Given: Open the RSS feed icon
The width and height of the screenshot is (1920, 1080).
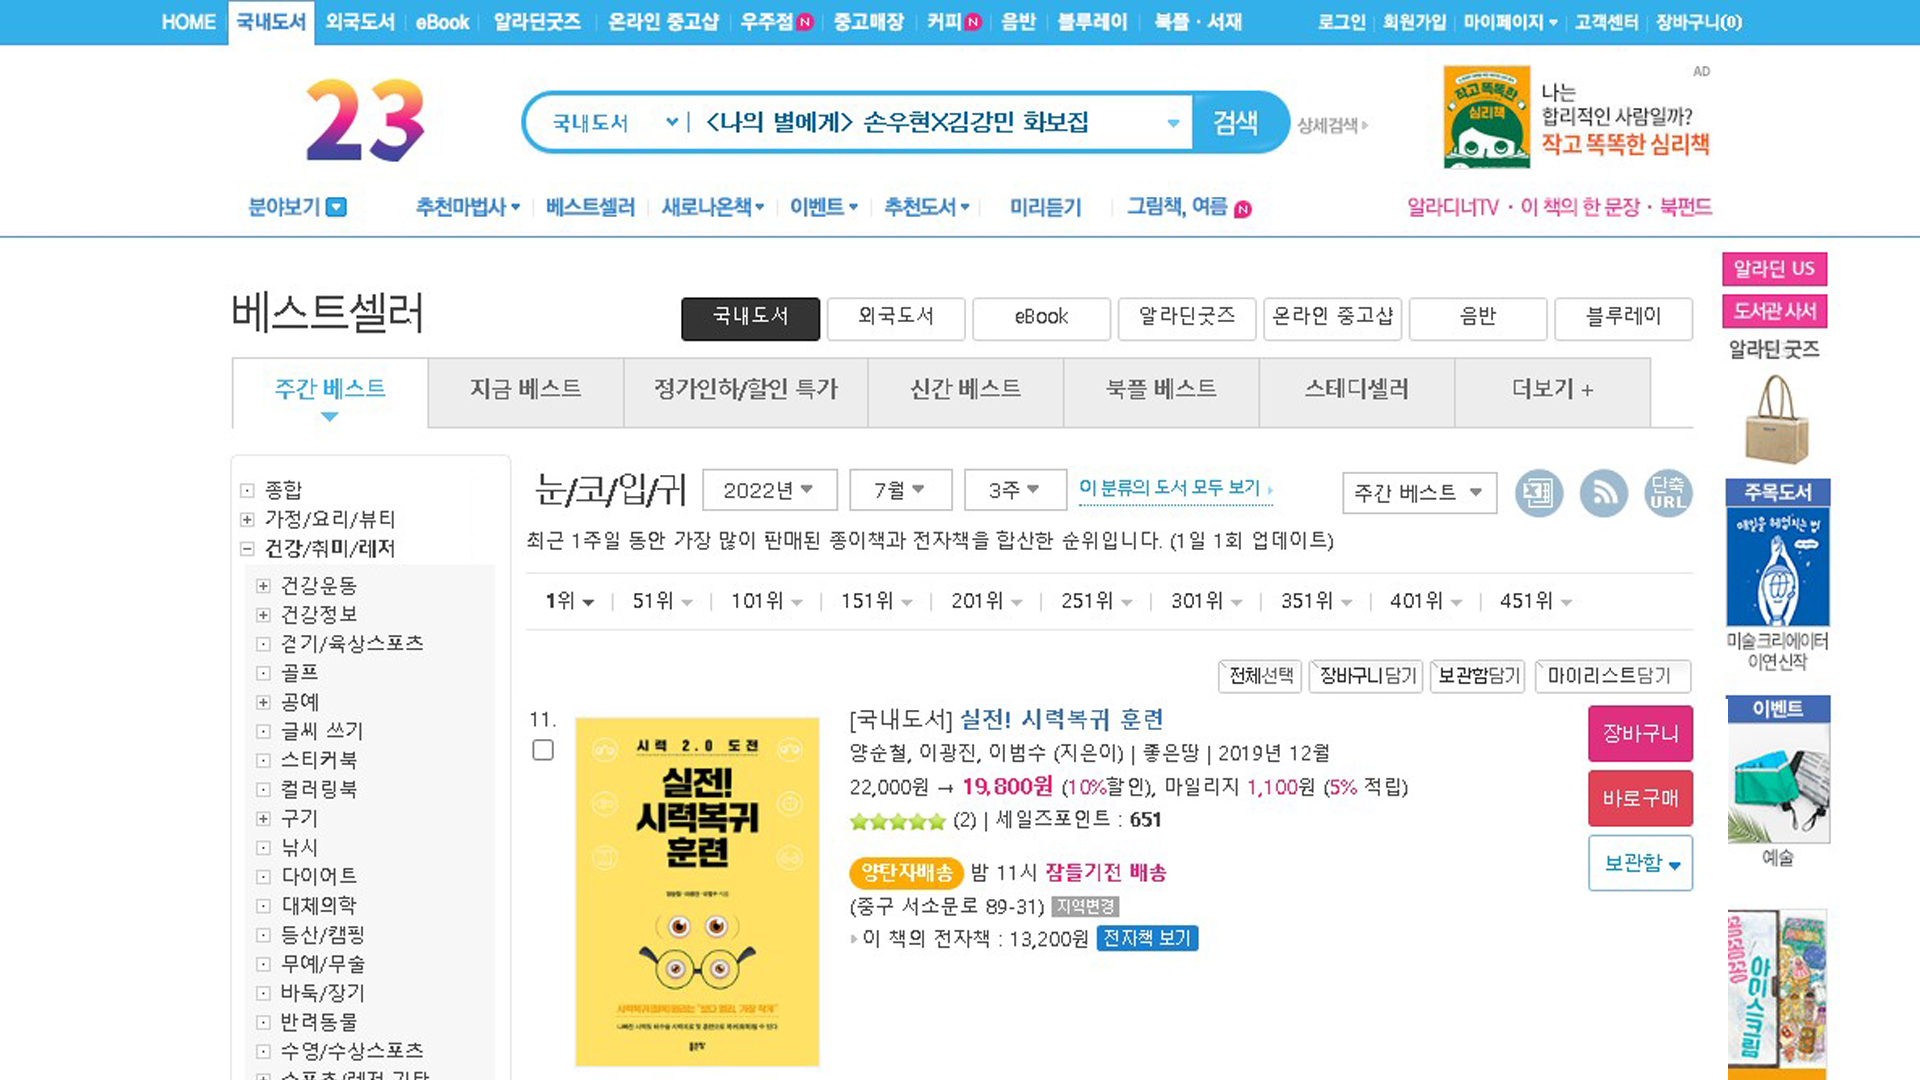Looking at the screenshot, I should coord(1603,493).
